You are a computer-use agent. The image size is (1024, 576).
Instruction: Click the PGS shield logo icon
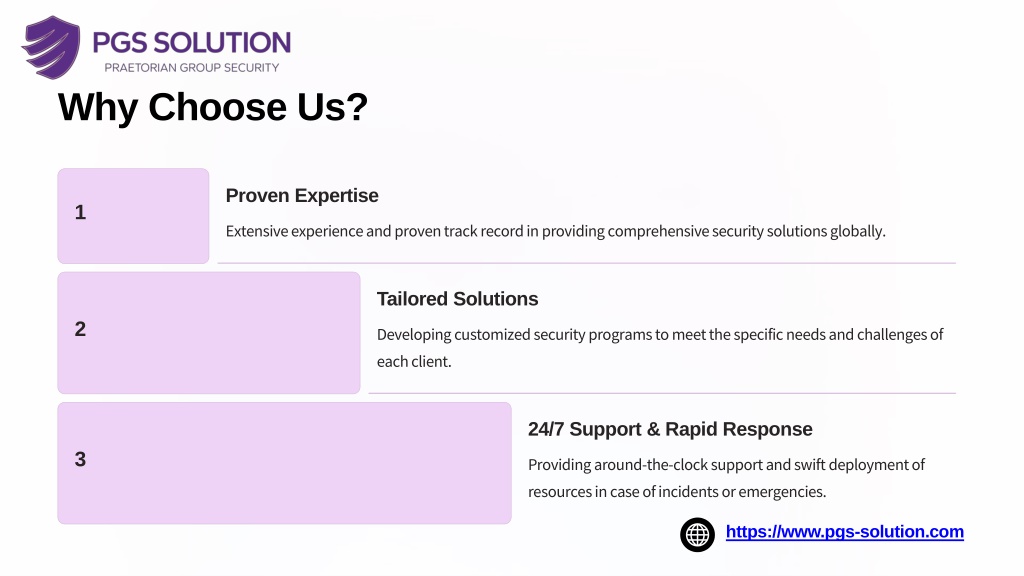(x=51, y=48)
